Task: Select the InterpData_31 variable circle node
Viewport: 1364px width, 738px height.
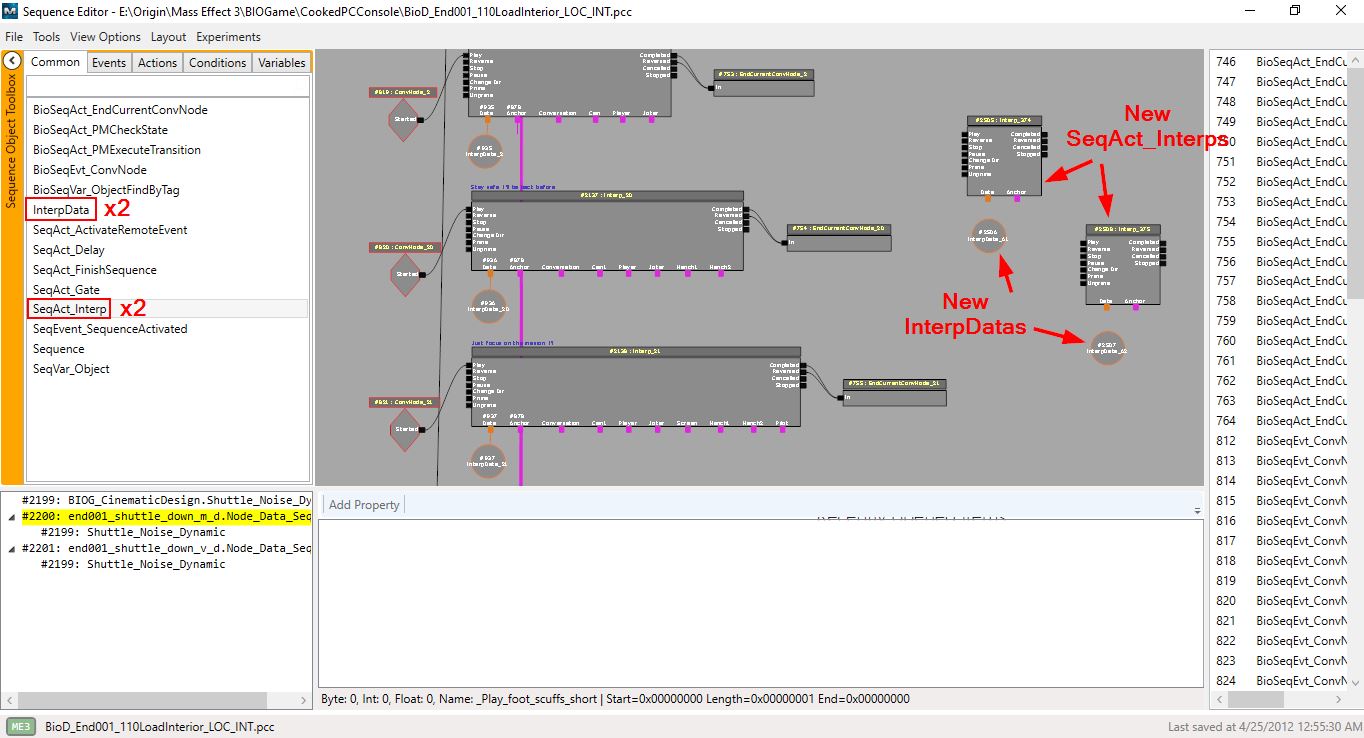Action: [x=488, y=461]
